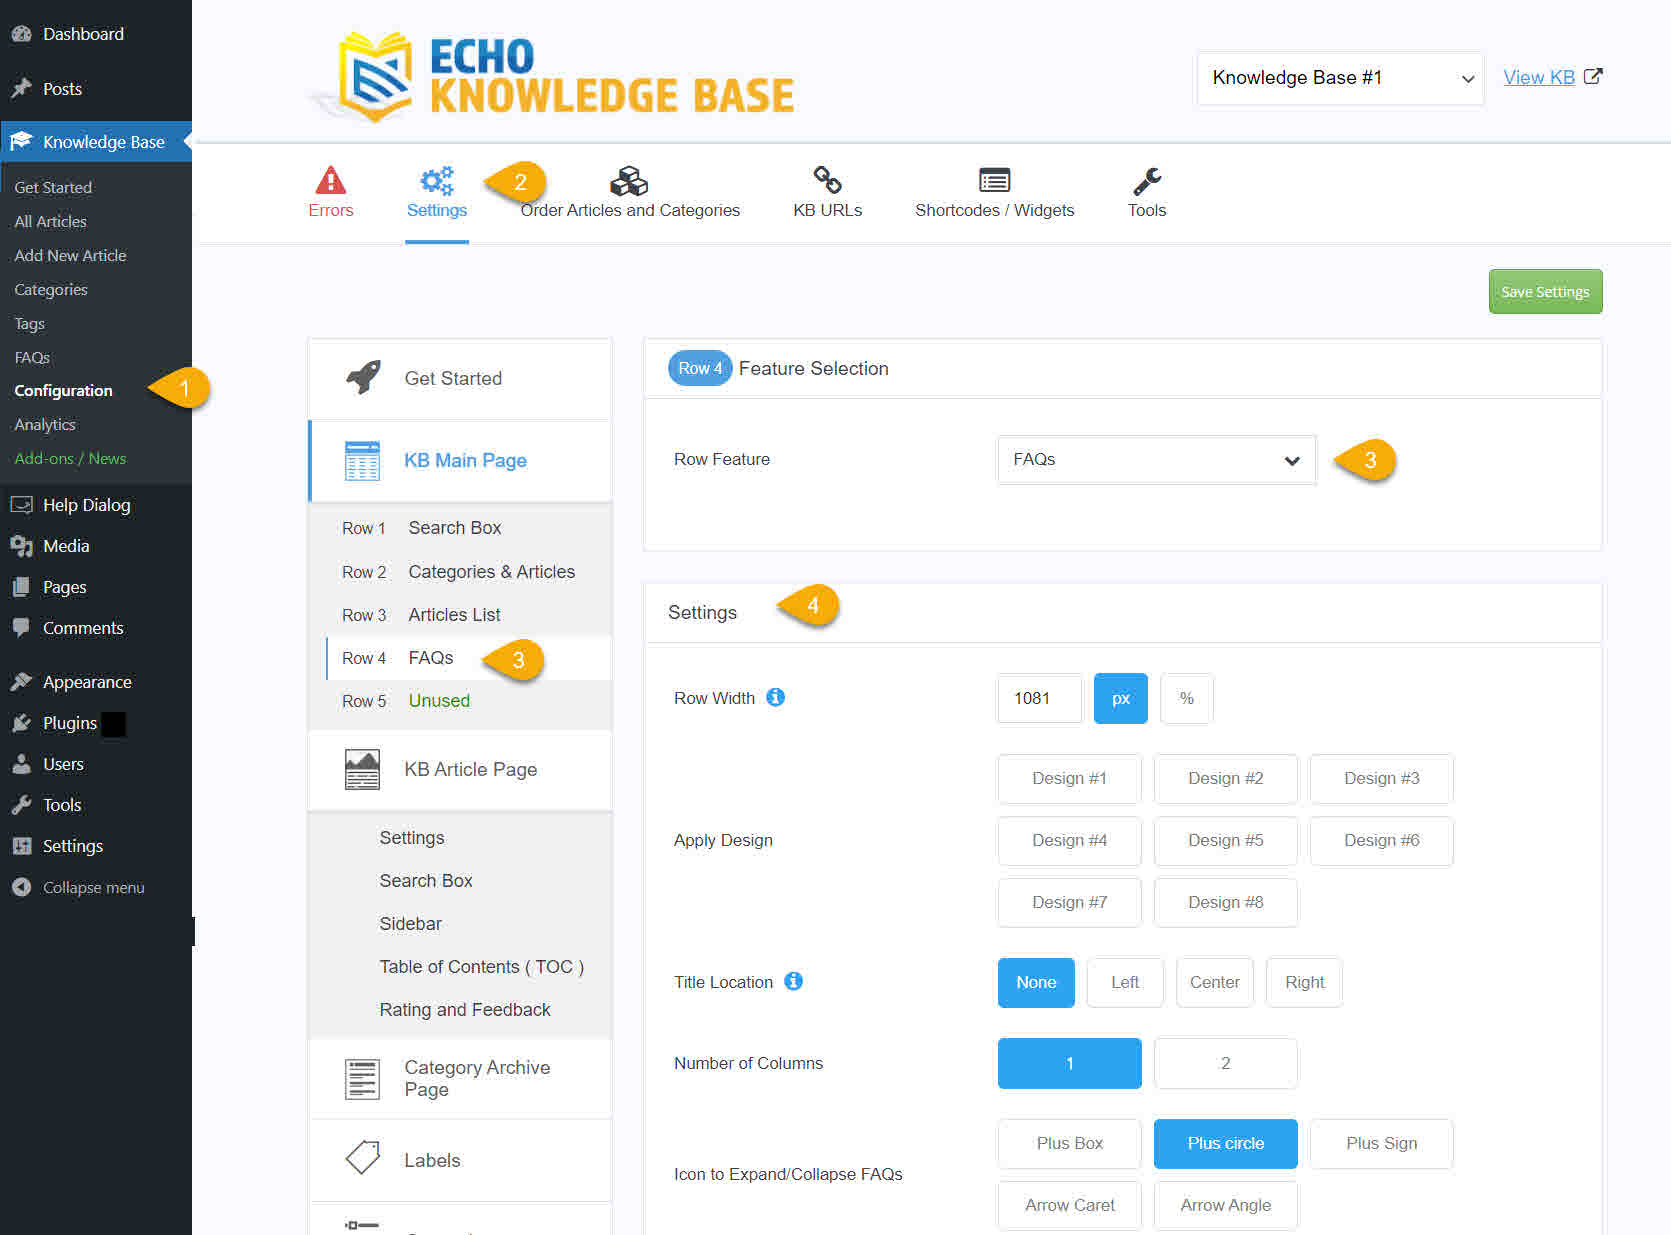Click the external link icon beside View KB
This screenshot has width=1671, height=1235.
point(1593,76)
